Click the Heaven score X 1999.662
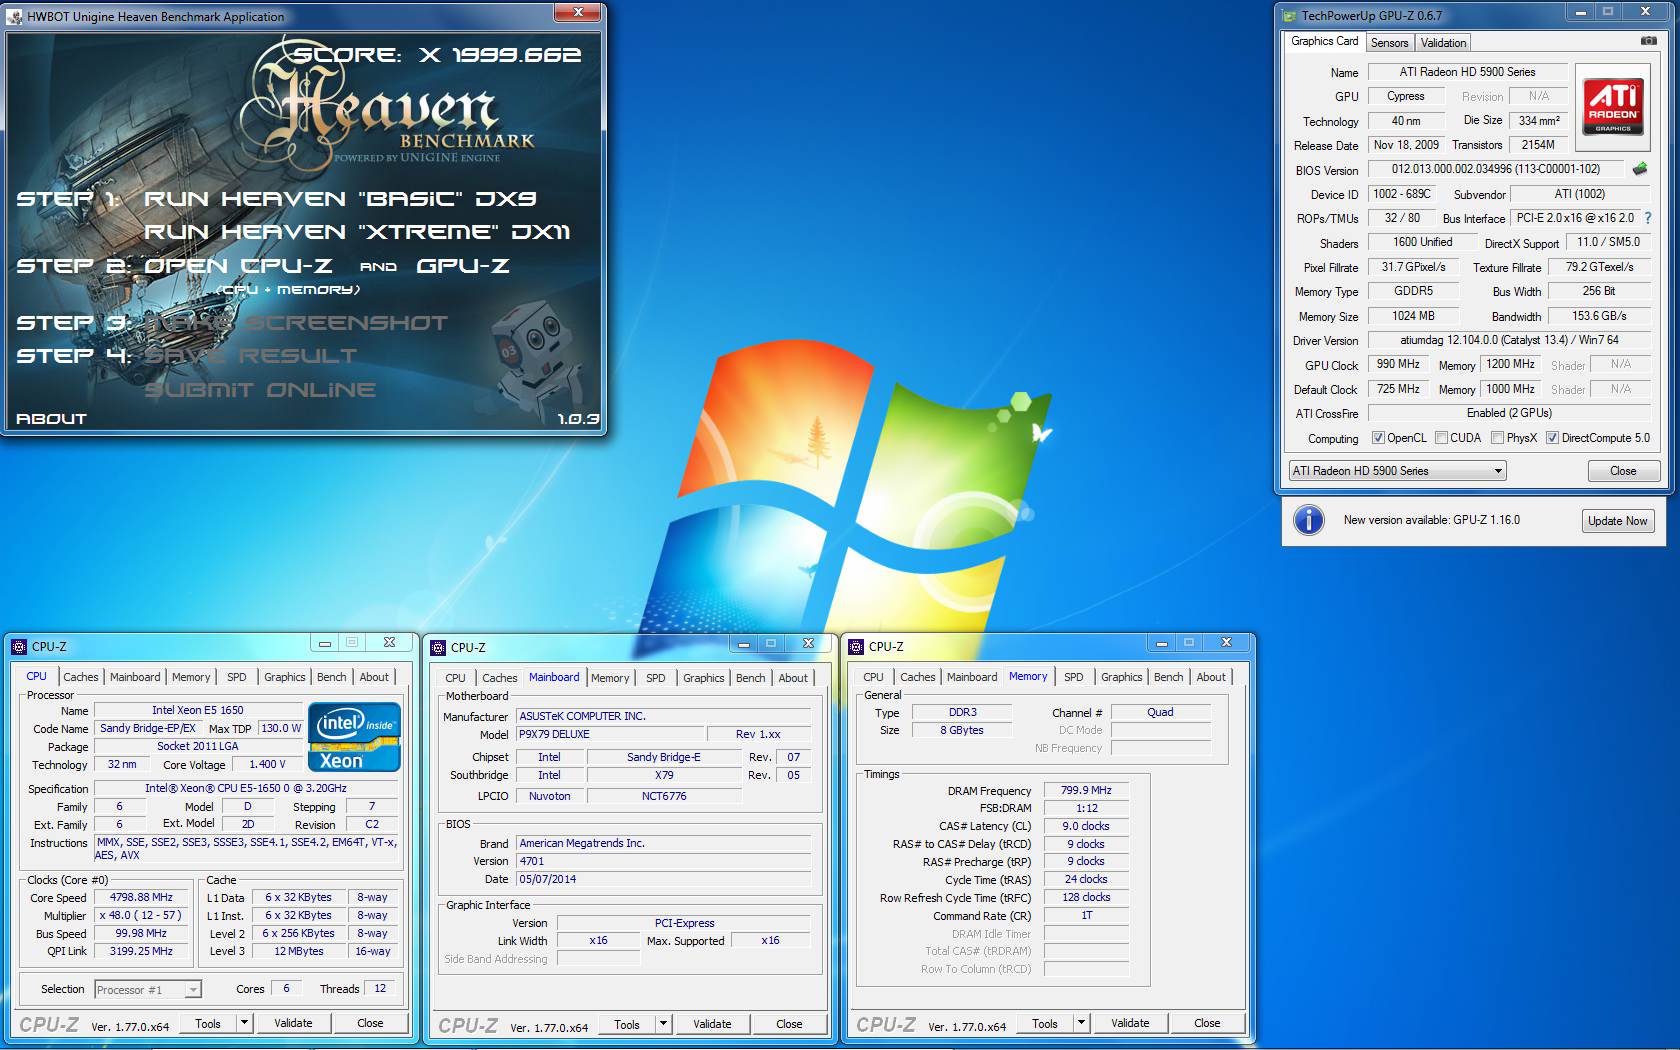Image resolution: width=1680 pixels, height=1050 pixels. coord(438,55)
